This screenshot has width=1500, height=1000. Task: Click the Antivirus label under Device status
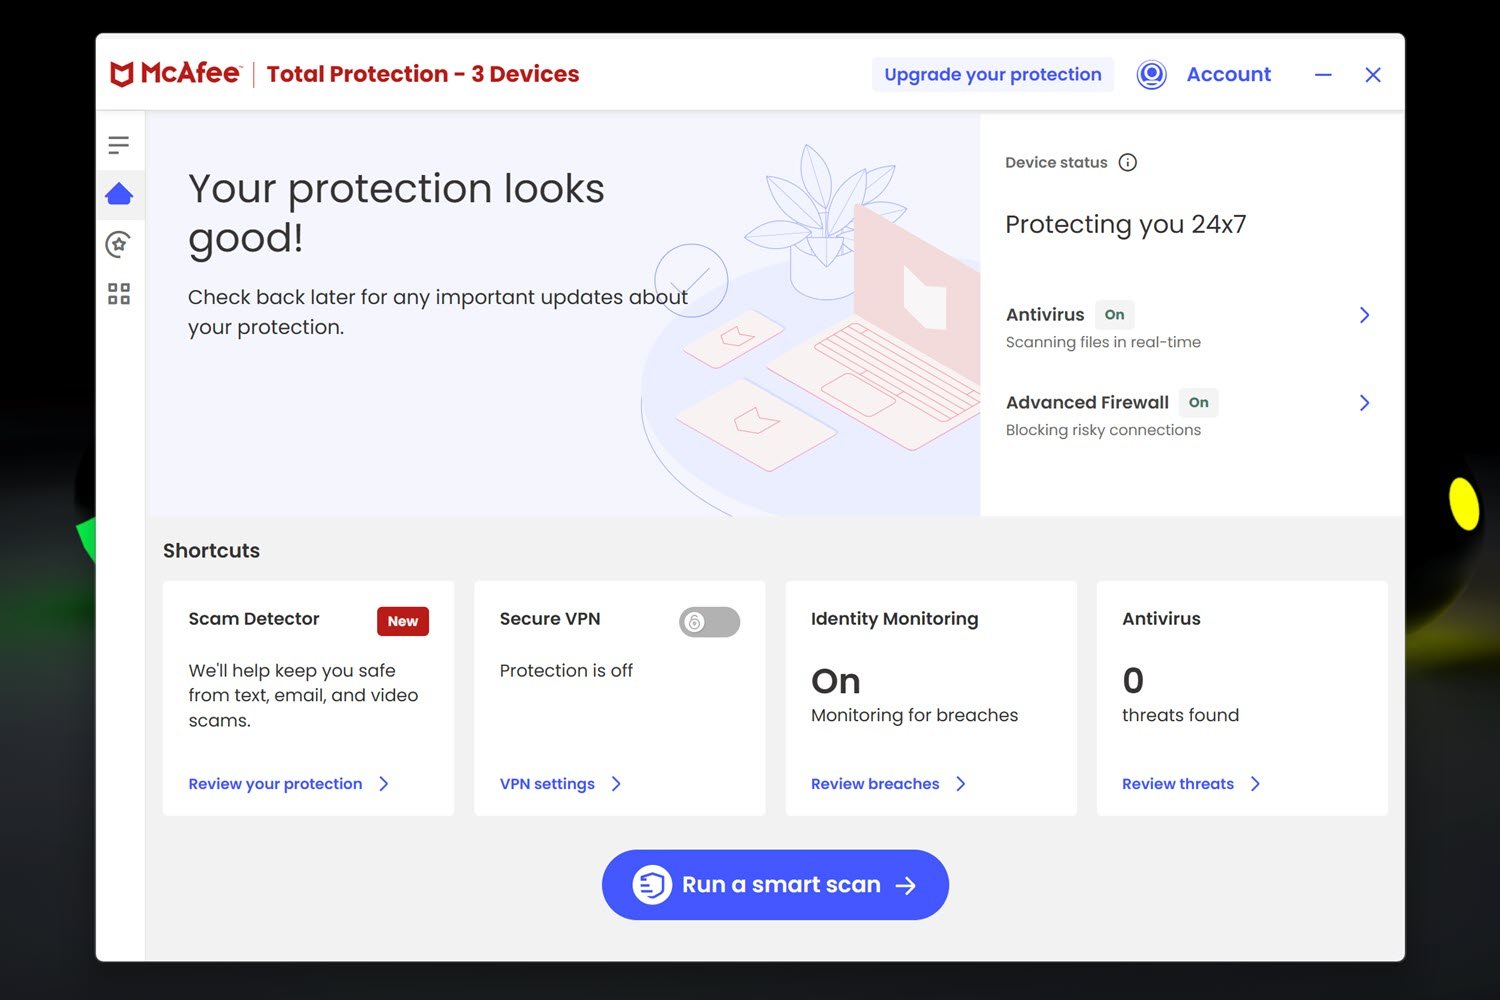(x=1045, y=315)
